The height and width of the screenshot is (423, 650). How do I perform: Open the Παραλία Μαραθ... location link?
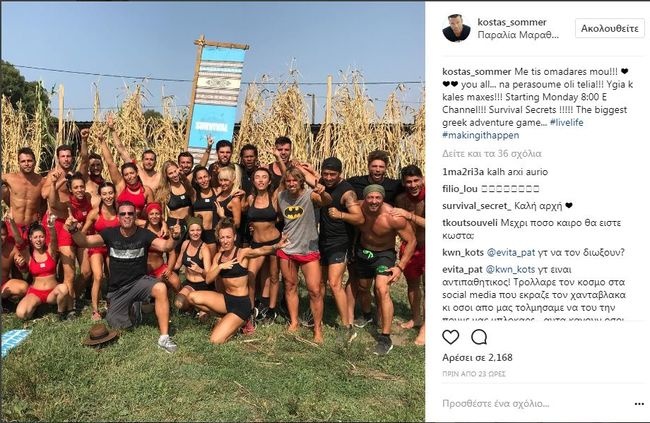click(x=518, y=35)
